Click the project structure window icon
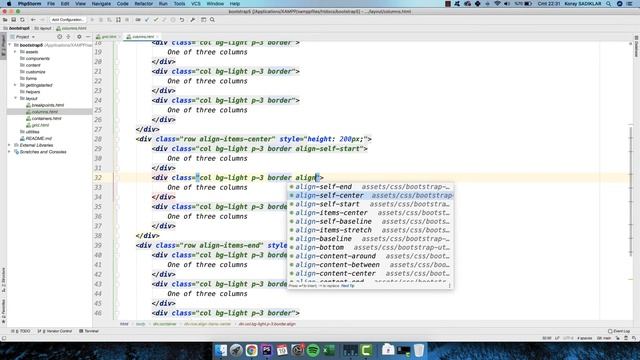This screenshot has height=360, width=640. tap(203, 20)
